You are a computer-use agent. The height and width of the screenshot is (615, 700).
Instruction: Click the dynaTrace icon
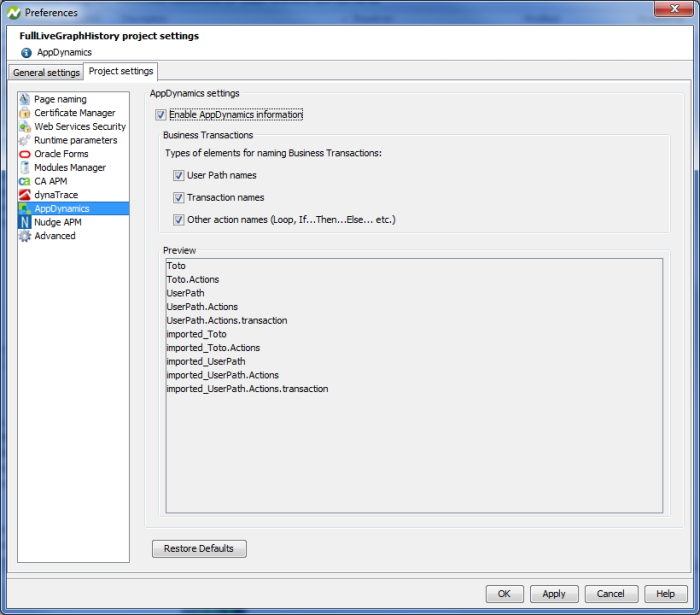click(25, 195)
